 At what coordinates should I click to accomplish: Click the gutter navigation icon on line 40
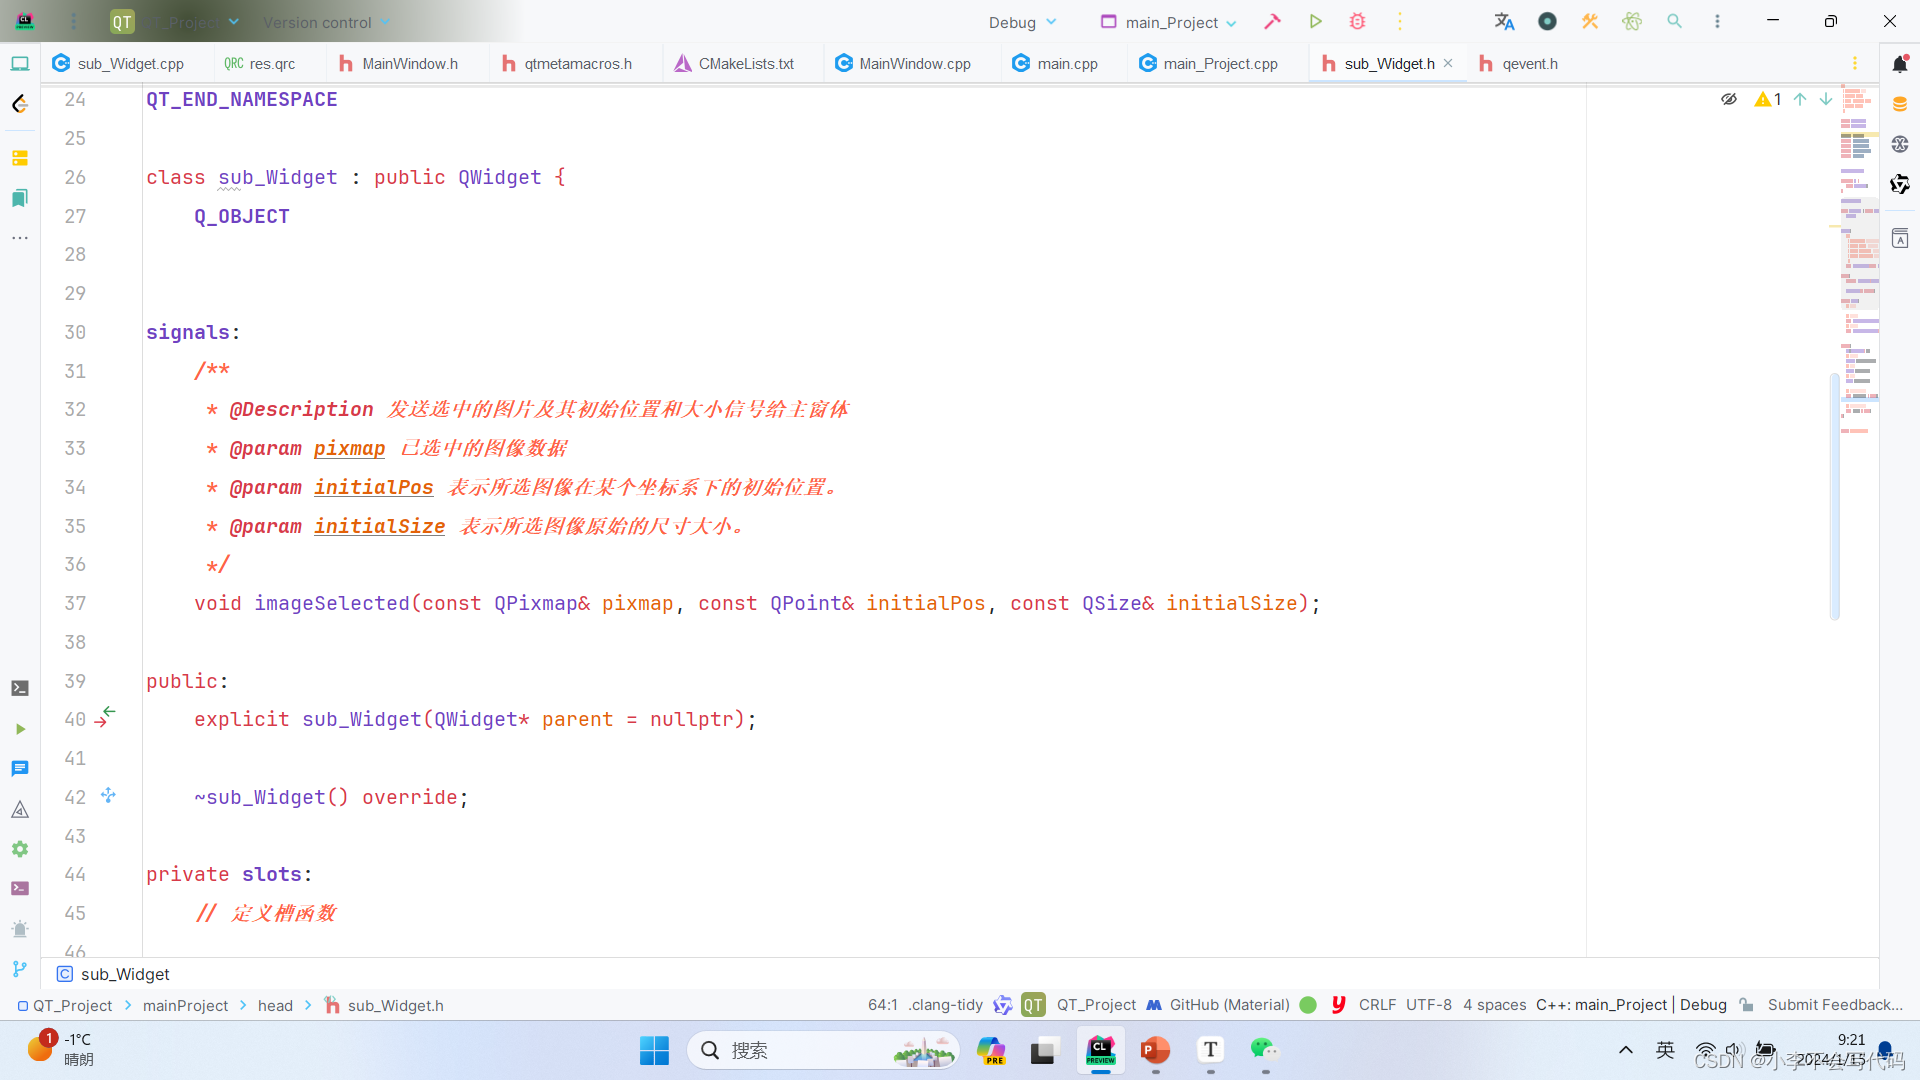(x=106, y=717)
